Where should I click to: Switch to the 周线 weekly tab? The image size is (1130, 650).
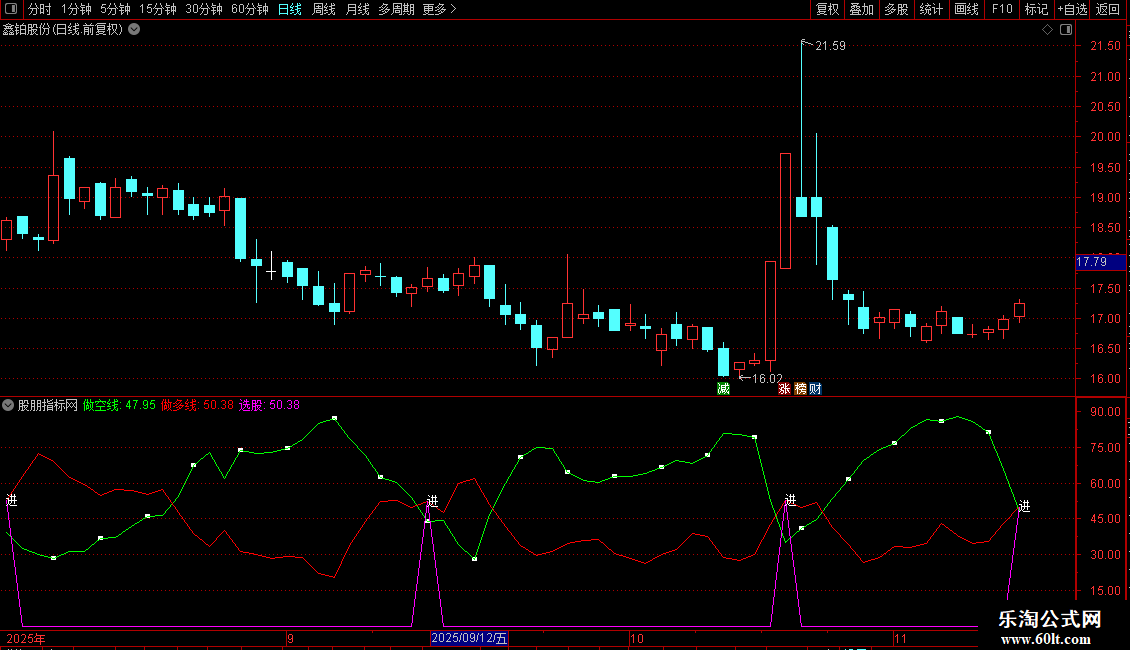coord(324,9)
